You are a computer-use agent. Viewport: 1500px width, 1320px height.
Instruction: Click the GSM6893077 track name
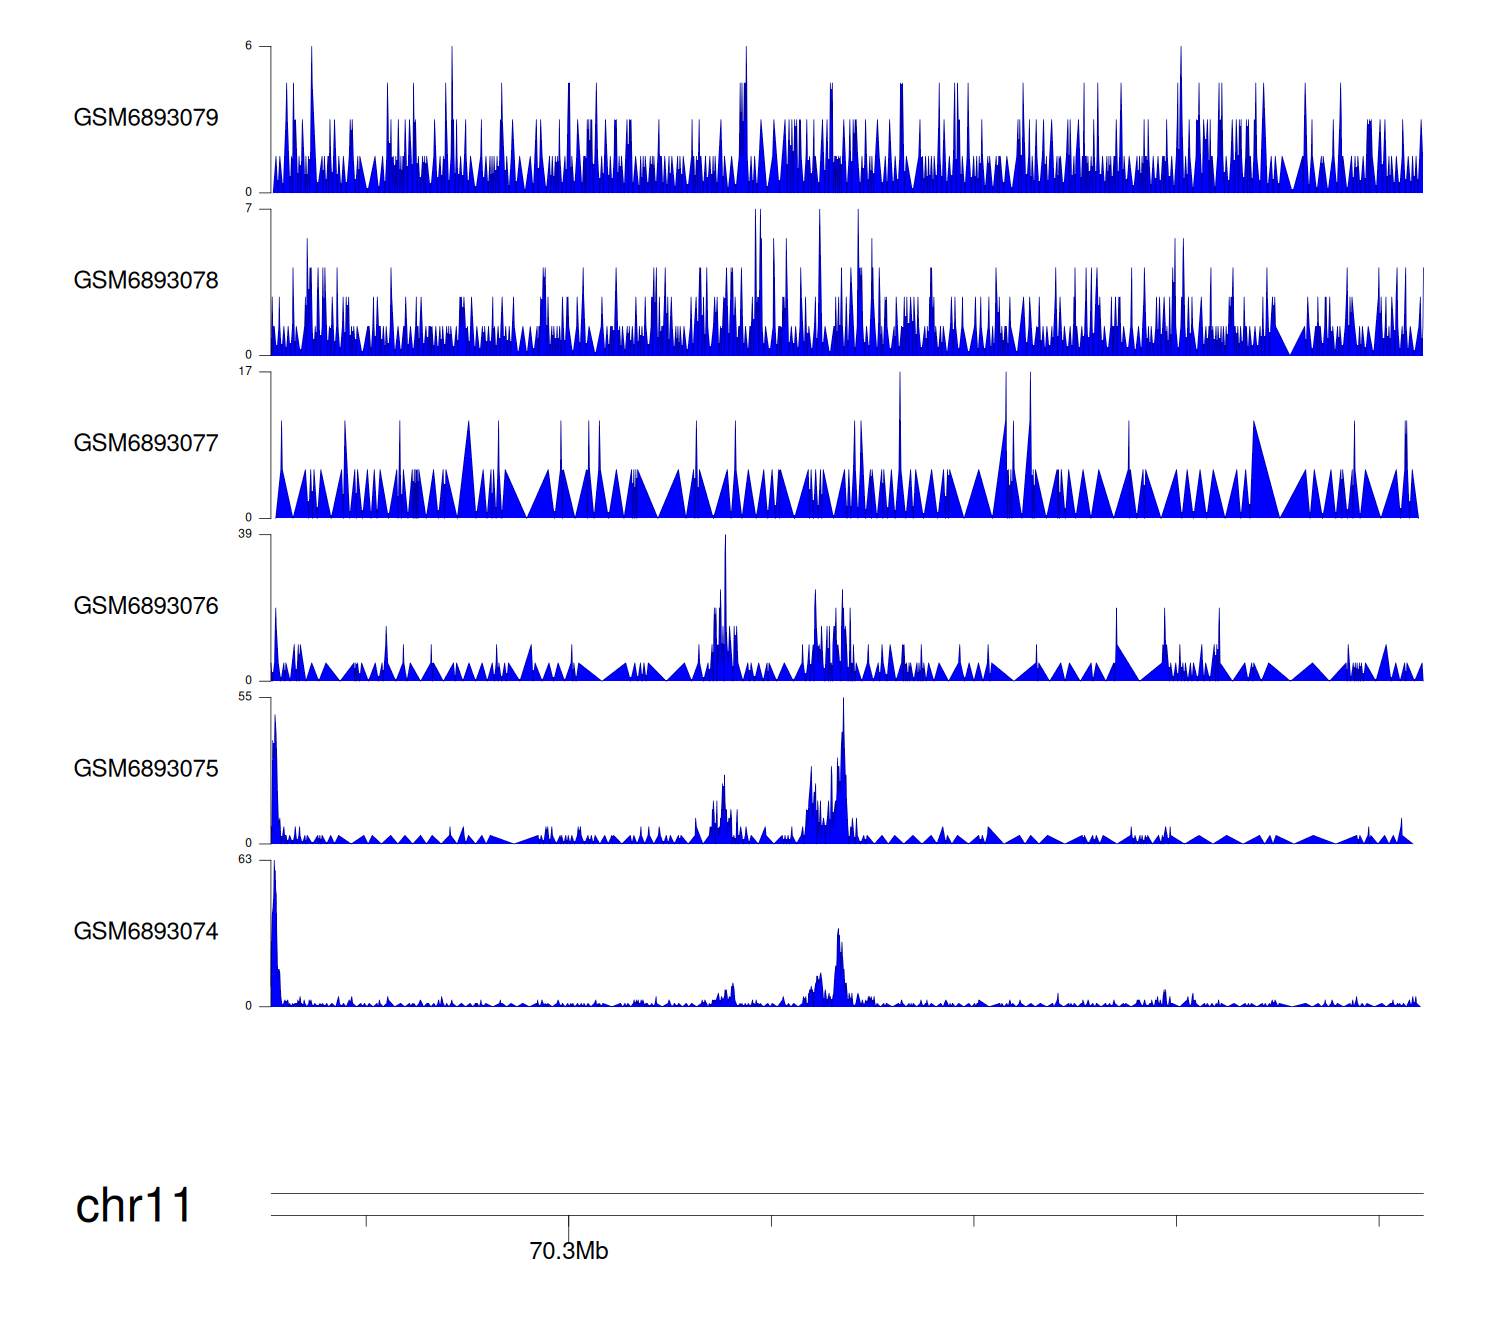coord(146,444)
